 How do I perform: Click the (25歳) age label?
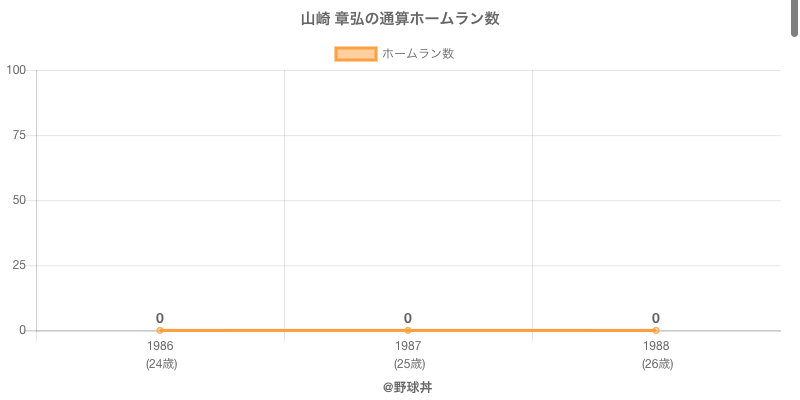pyautogui.click(x=408, y=364)
